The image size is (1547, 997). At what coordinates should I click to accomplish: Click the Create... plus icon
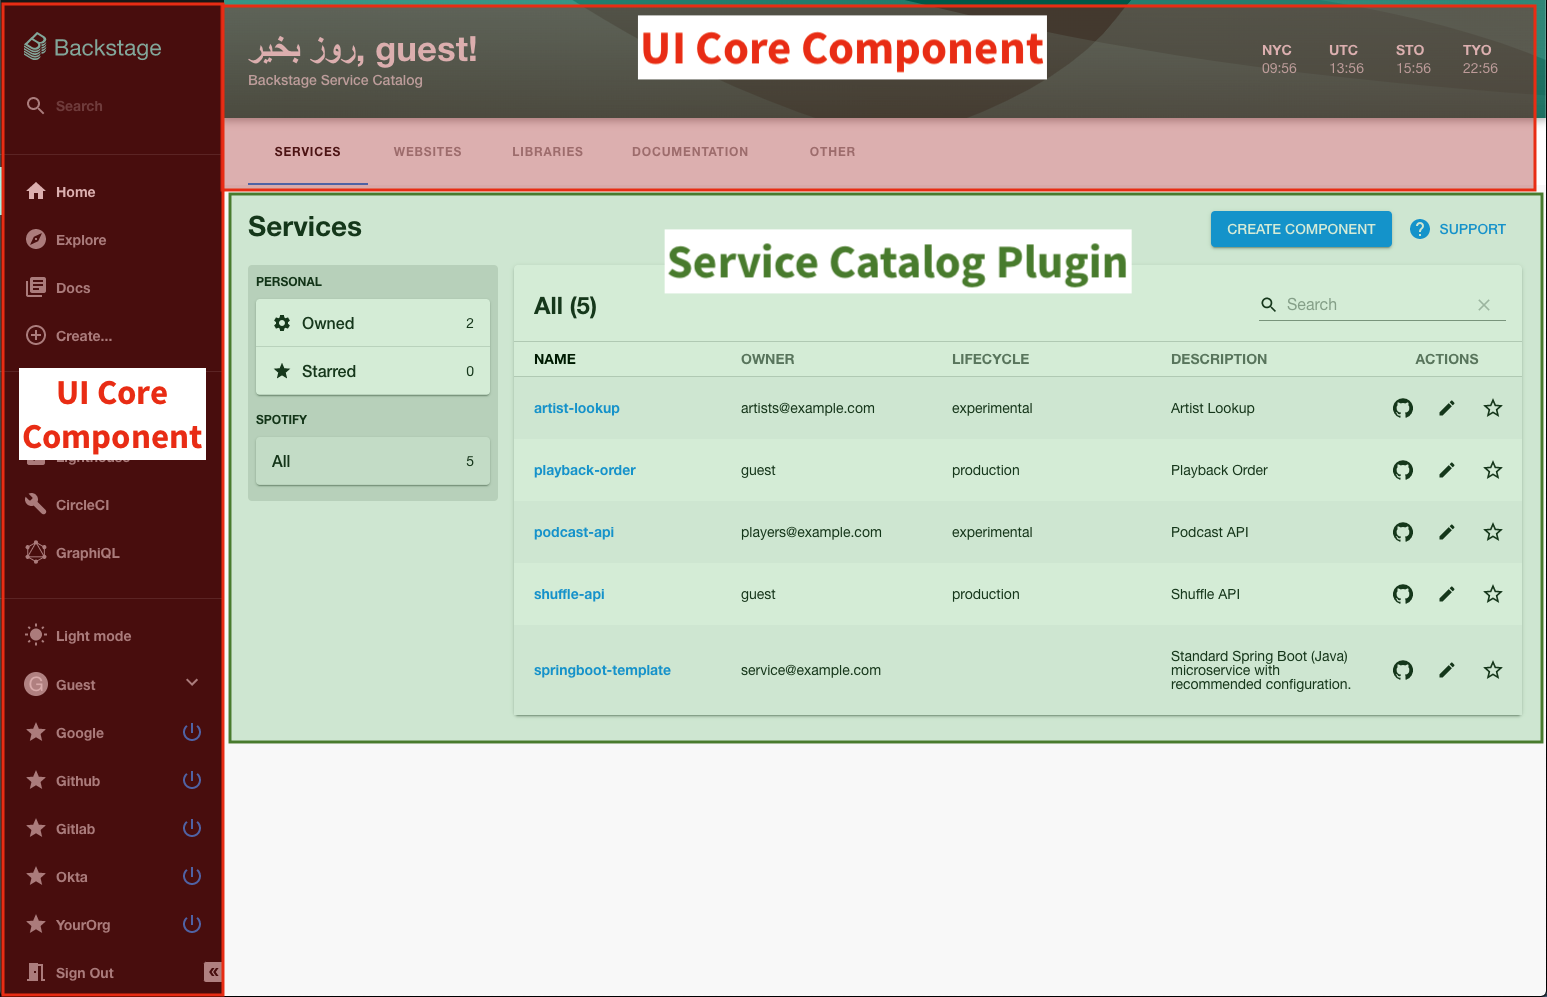pos(37,336)
